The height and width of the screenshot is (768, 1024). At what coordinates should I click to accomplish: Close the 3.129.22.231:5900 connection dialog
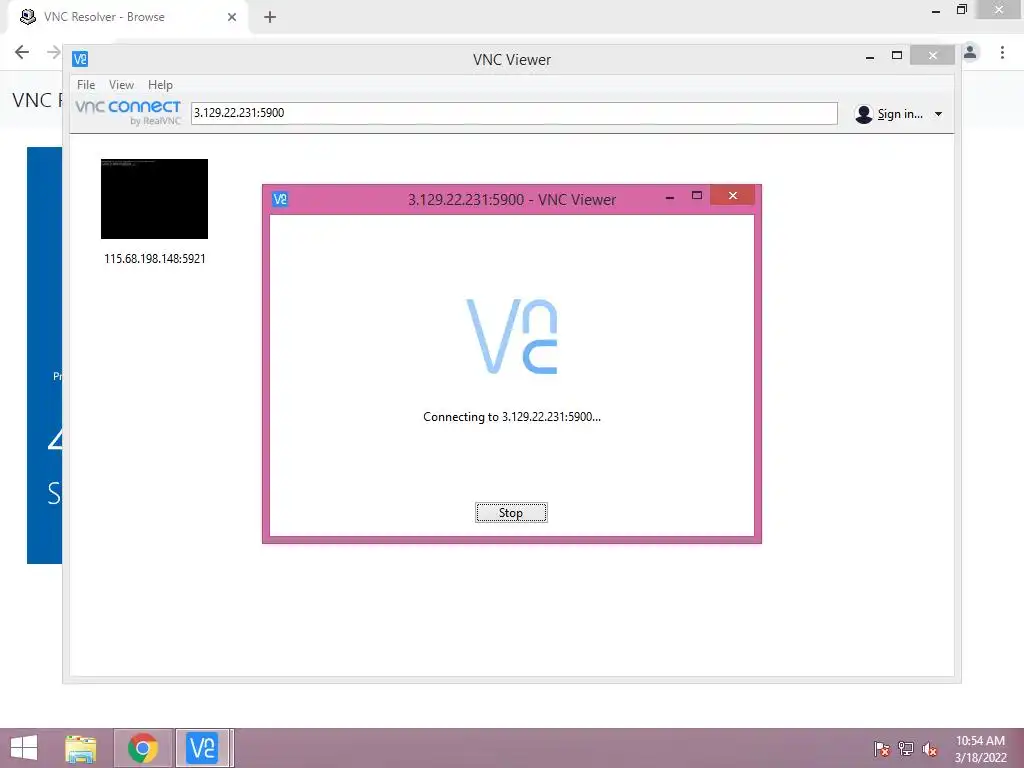pos(733,195)
